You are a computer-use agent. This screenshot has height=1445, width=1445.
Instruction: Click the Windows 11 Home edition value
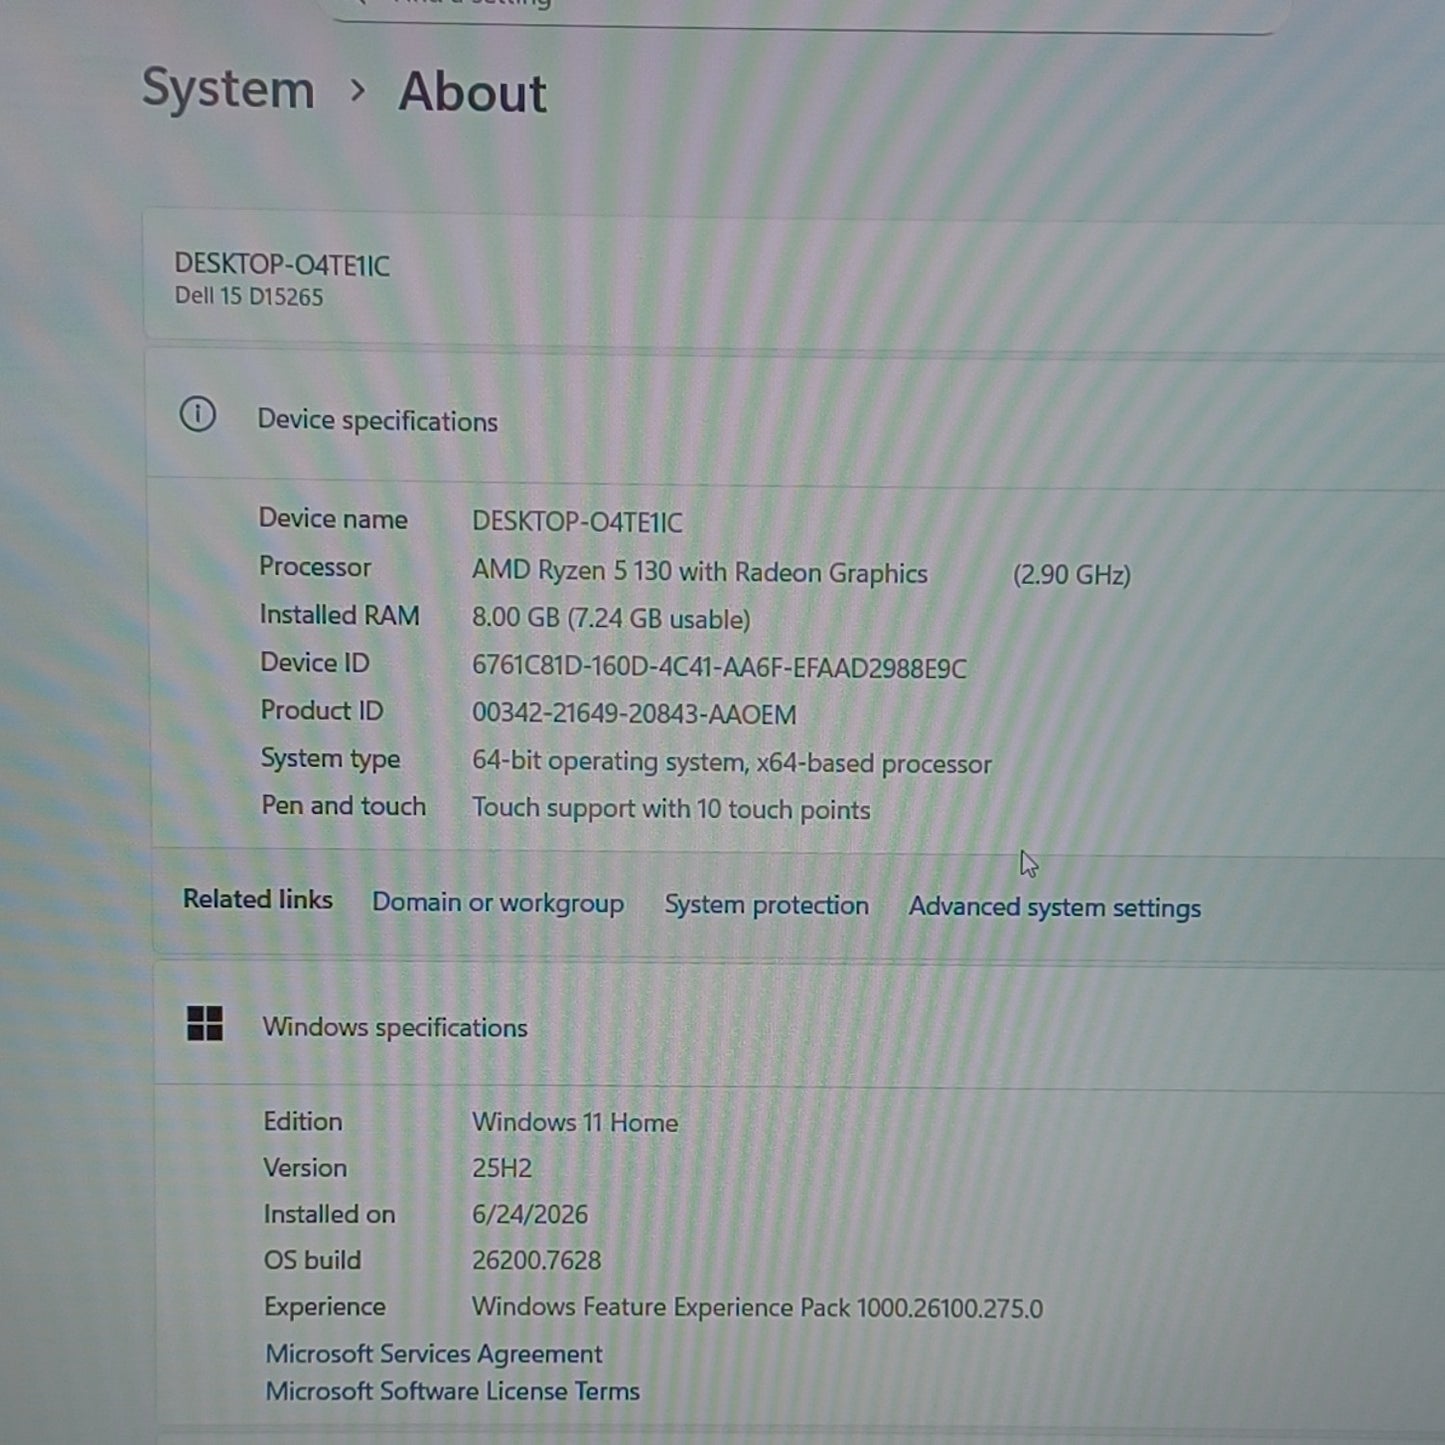(574, 1123)
